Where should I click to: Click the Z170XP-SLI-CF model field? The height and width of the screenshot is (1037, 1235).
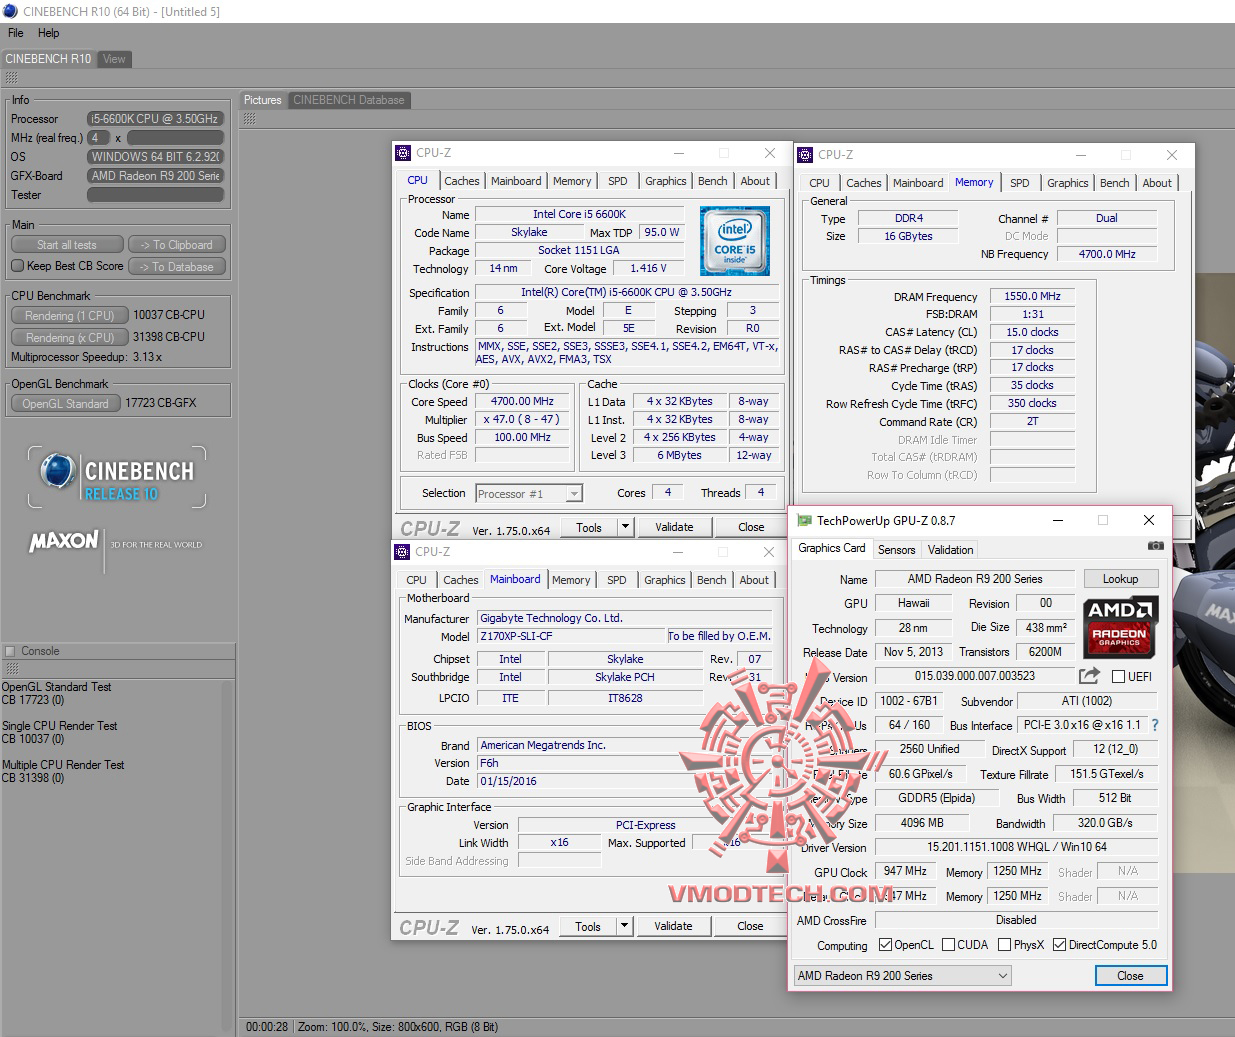click(572, 636)
